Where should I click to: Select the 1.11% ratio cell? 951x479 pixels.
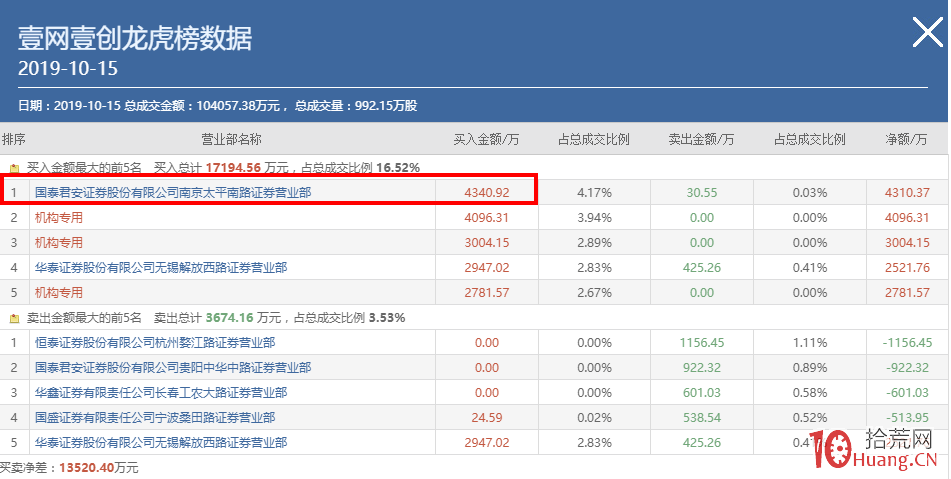coord(810,343)
